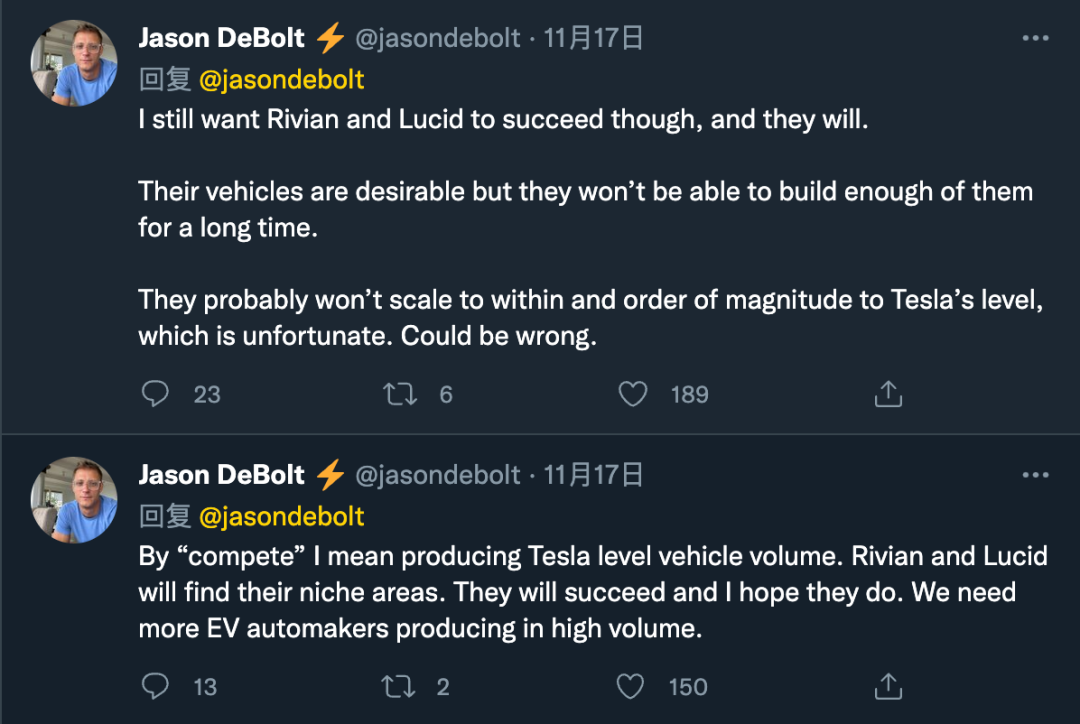The width and height of the screenshot is (1080, 724).
Task: Open more options for the first tweet
Action: (x=1035, y=38)
